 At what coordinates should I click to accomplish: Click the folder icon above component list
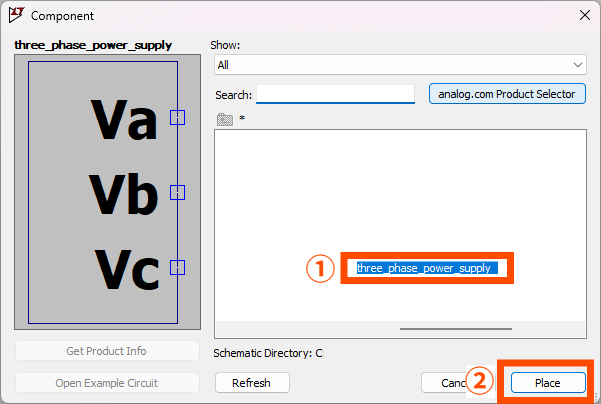225,119
